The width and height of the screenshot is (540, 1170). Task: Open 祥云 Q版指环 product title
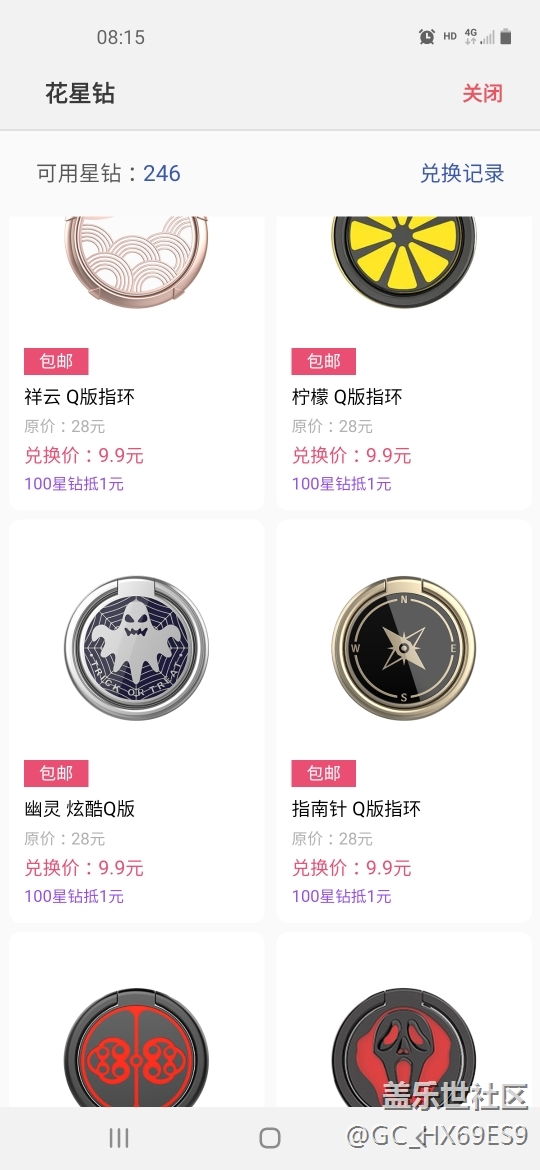pos(80,397)
